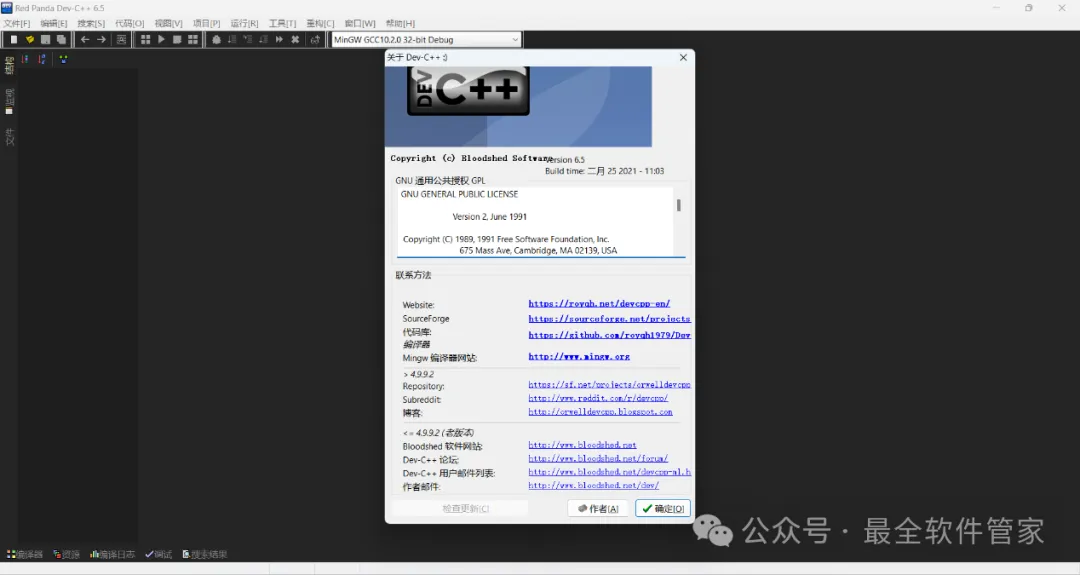
Task: Open the sourceforge.net/projects link
Action: [x=610, y=319]
